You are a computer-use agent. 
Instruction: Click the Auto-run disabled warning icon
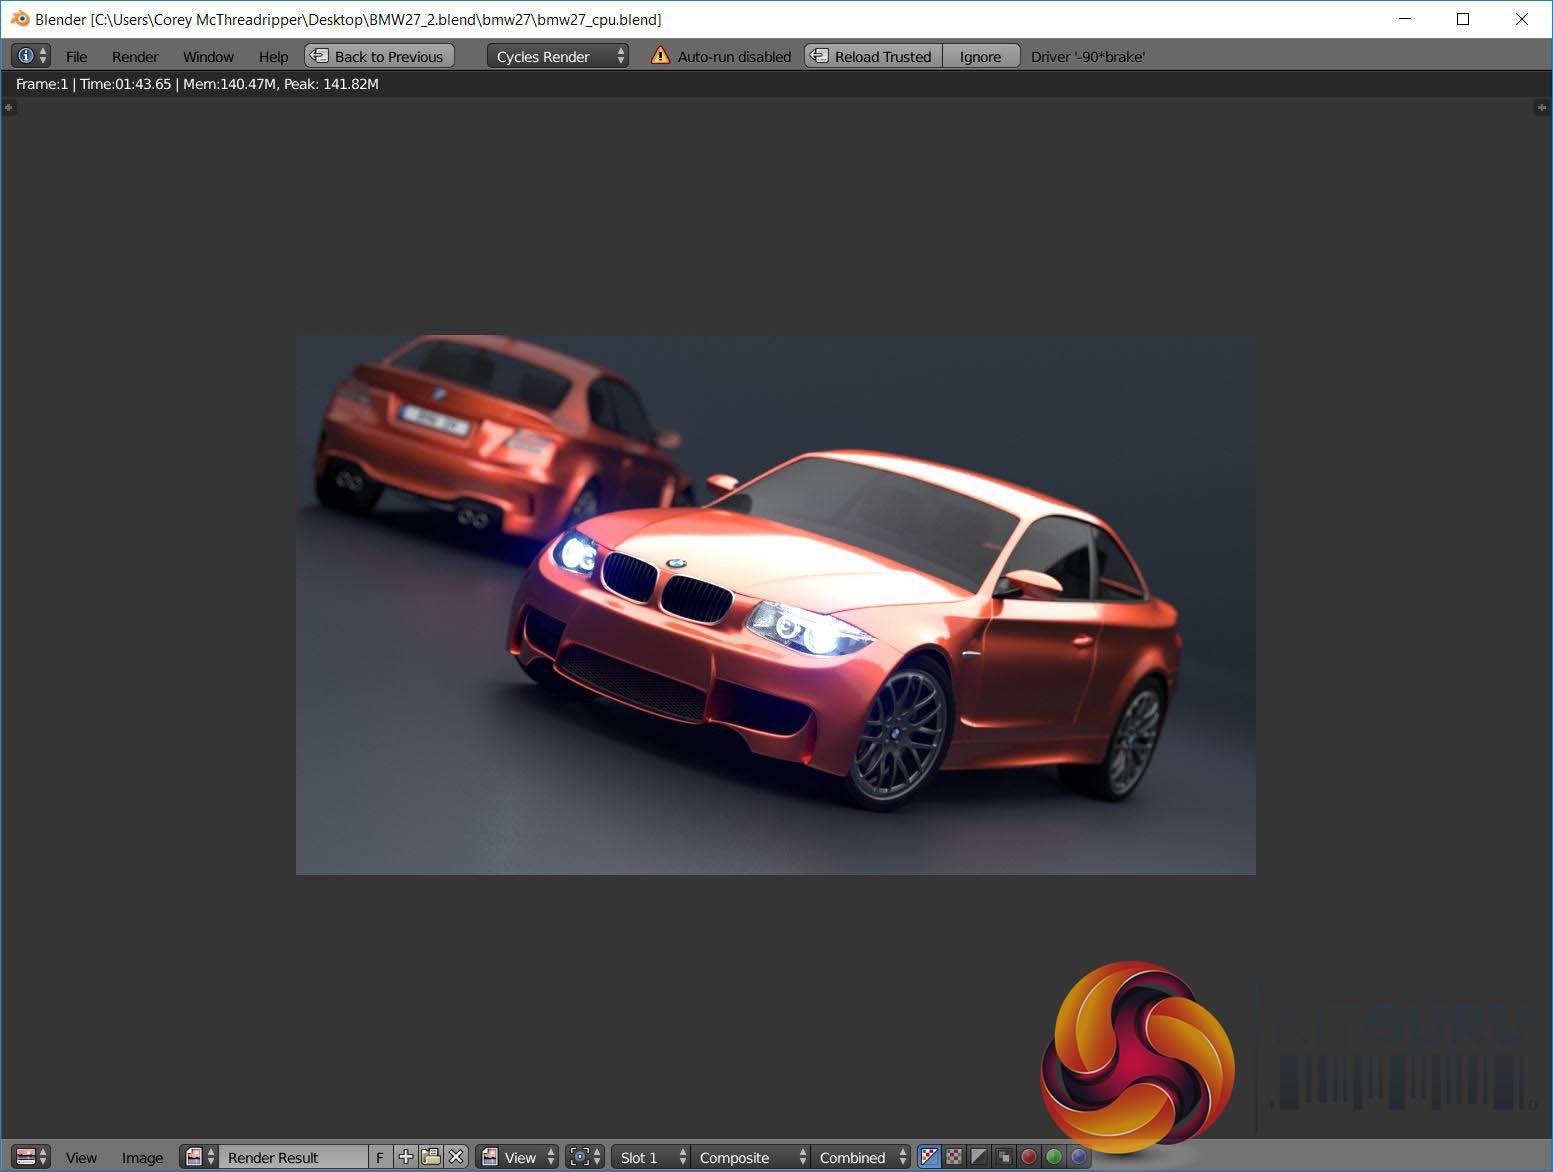[x=660, y=56]
